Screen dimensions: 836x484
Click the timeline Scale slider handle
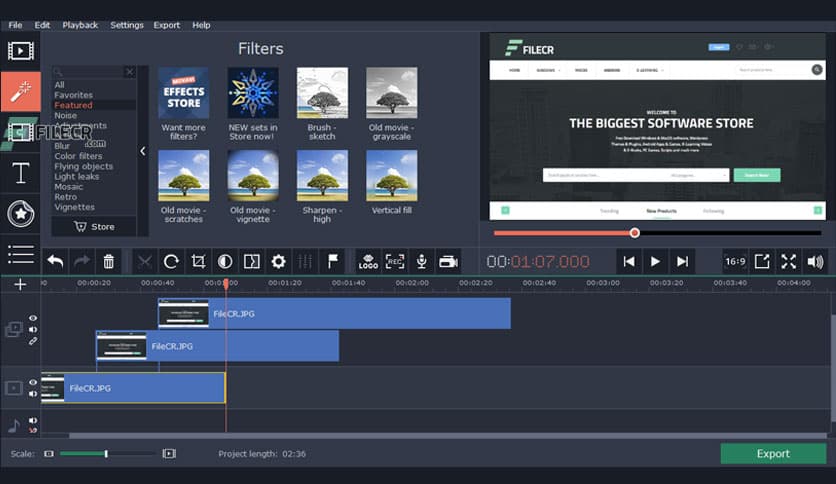[x=106, y=454]
